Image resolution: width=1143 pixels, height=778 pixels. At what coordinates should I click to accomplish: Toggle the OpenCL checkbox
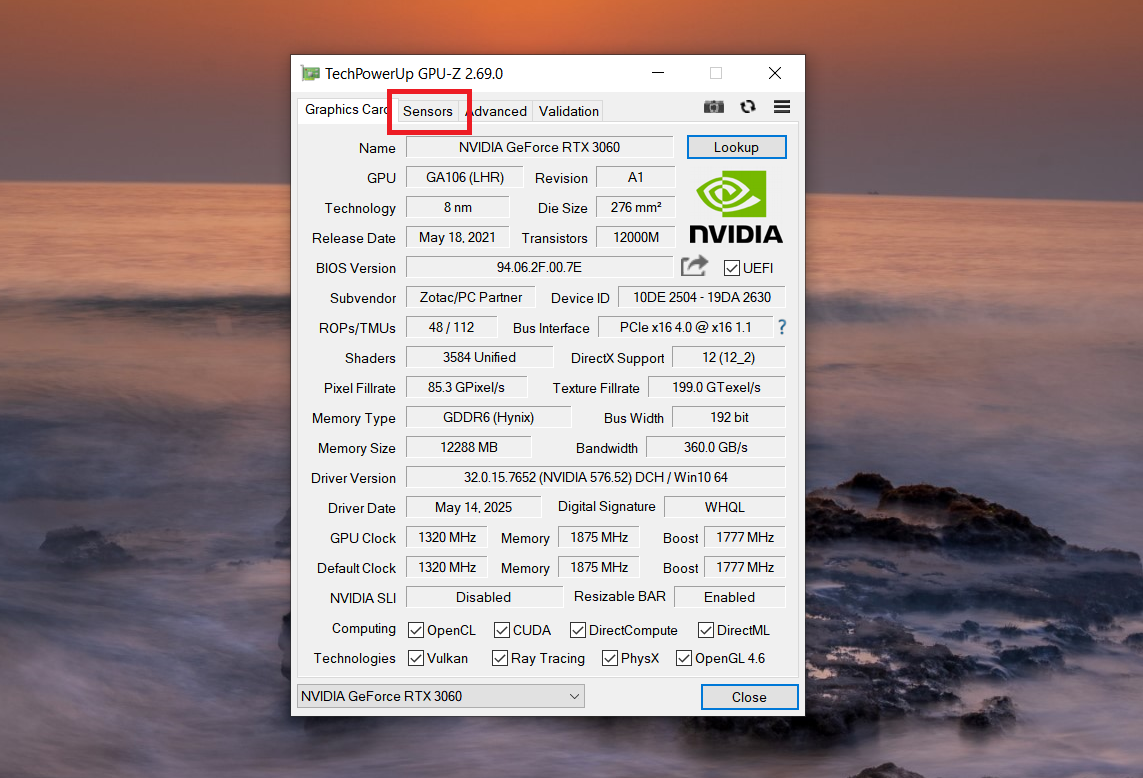(417, 630)
